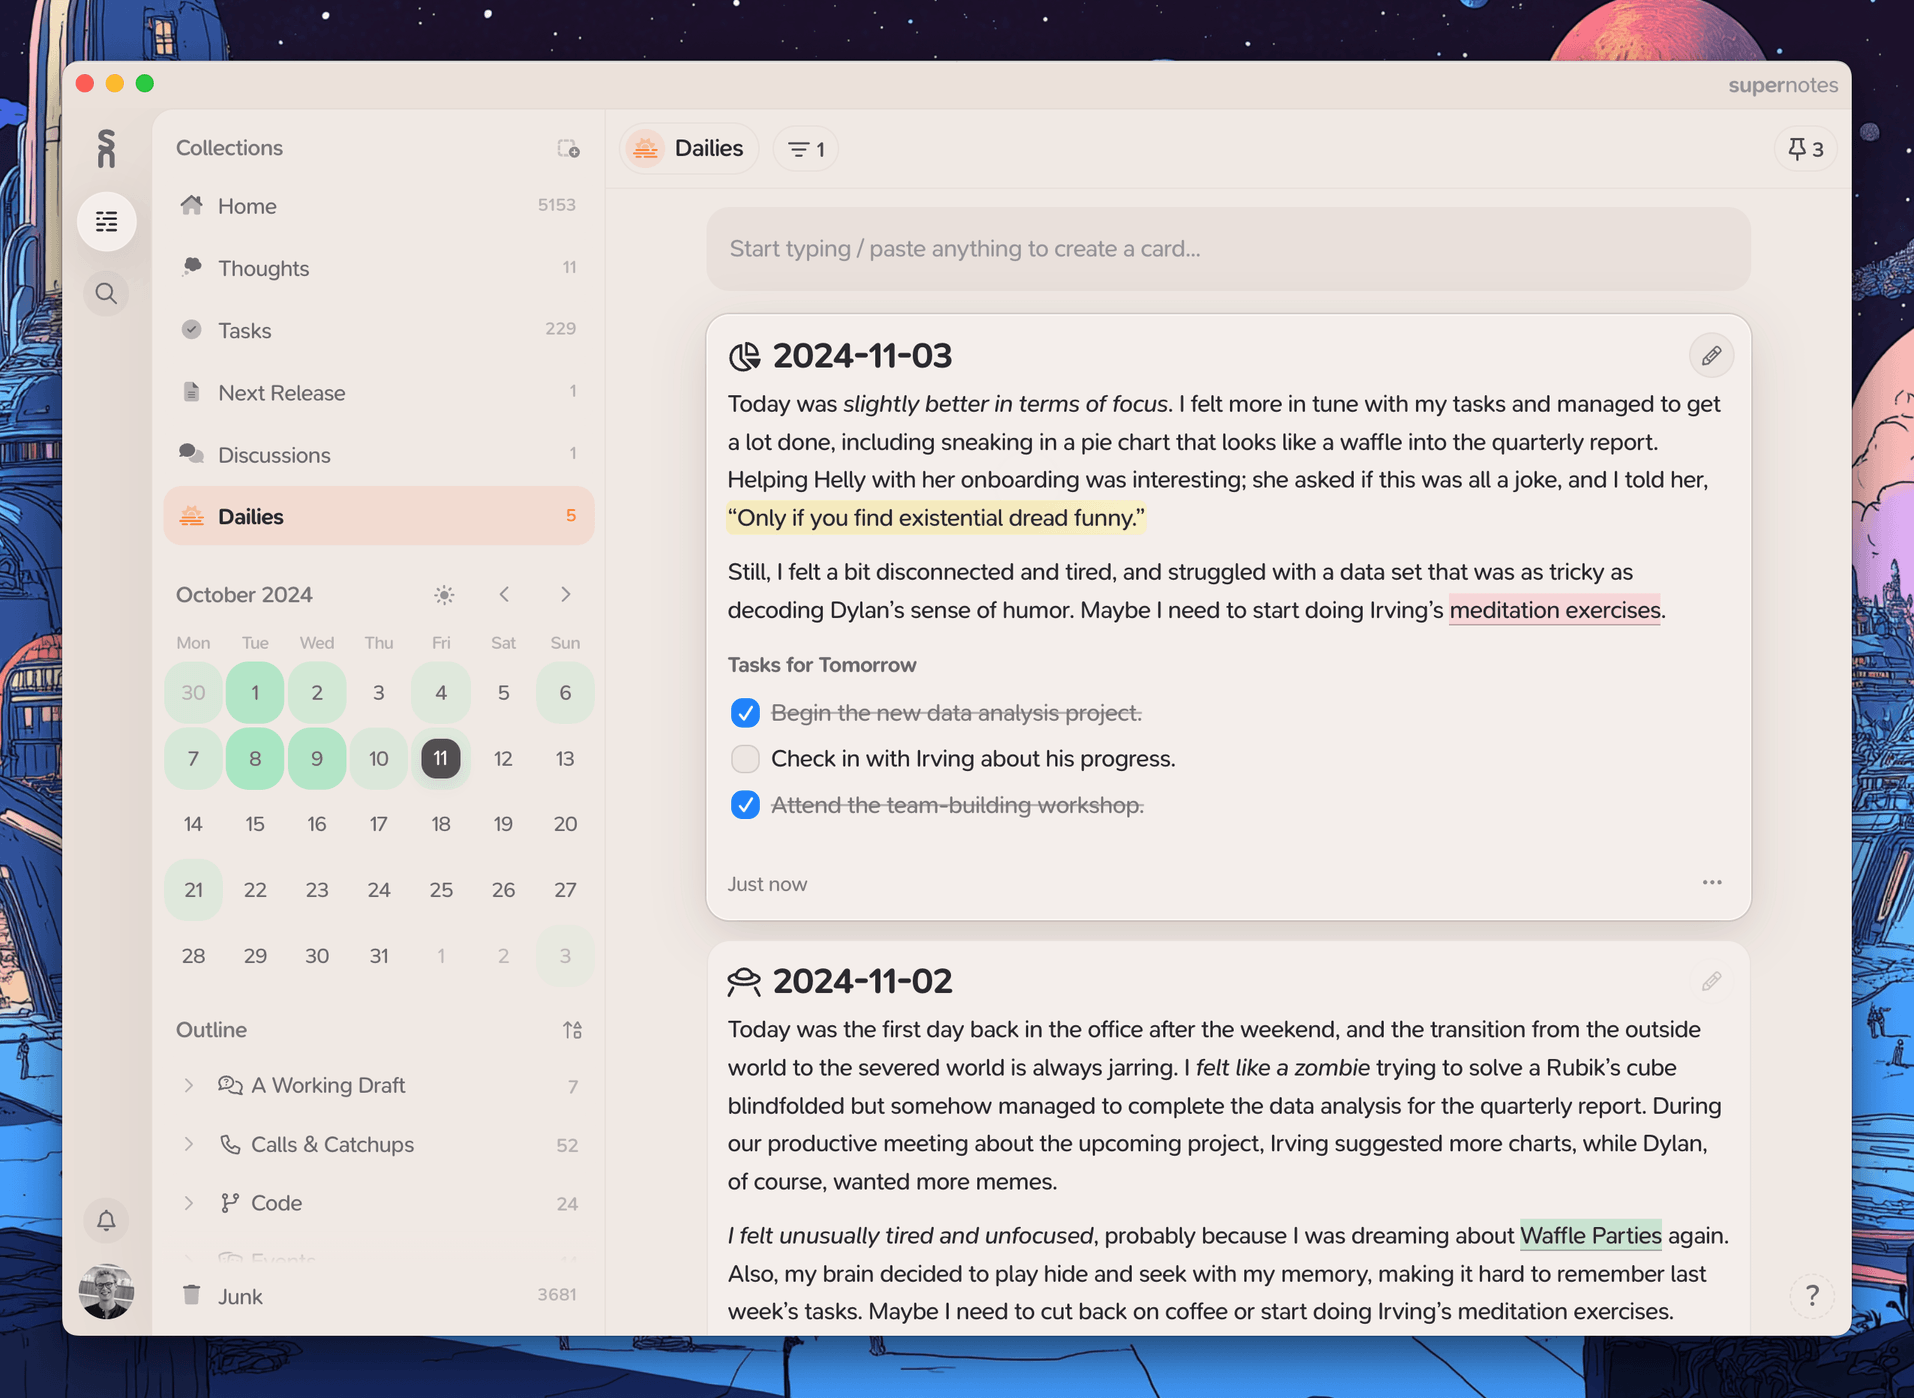Click the card creation text input field
1914x1398 pixels.
[1227, 249]
